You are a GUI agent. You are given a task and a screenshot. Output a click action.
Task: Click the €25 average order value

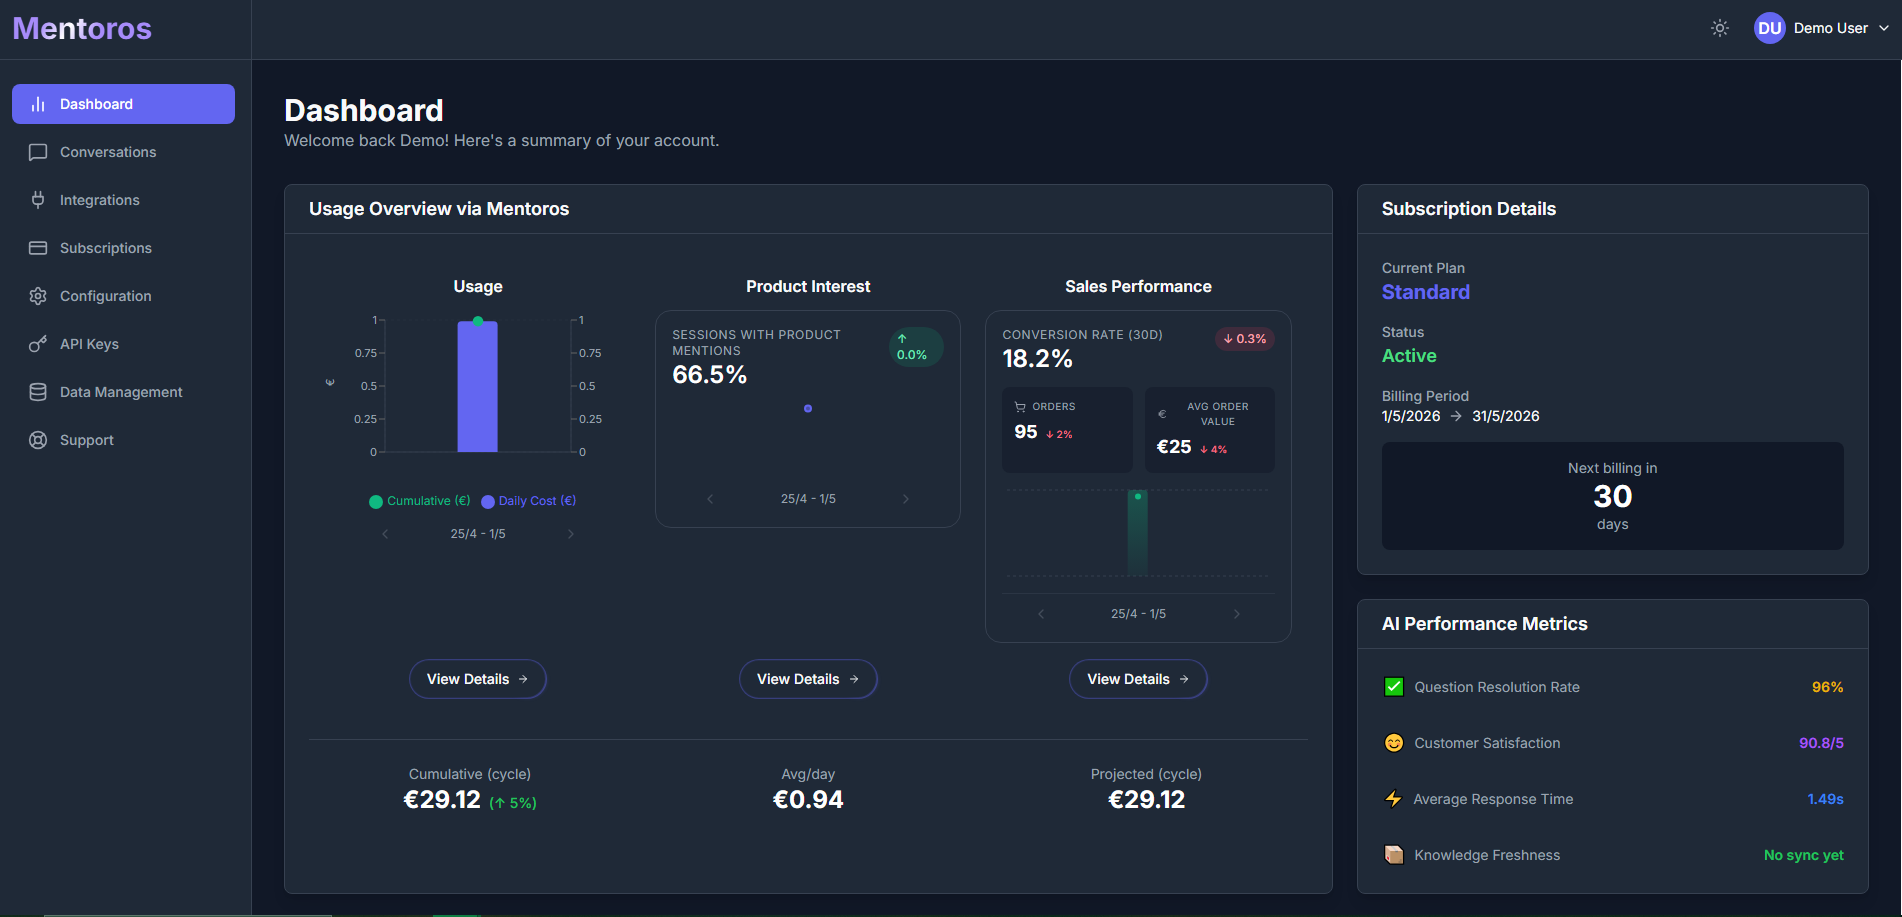(x=1174, y=447)
